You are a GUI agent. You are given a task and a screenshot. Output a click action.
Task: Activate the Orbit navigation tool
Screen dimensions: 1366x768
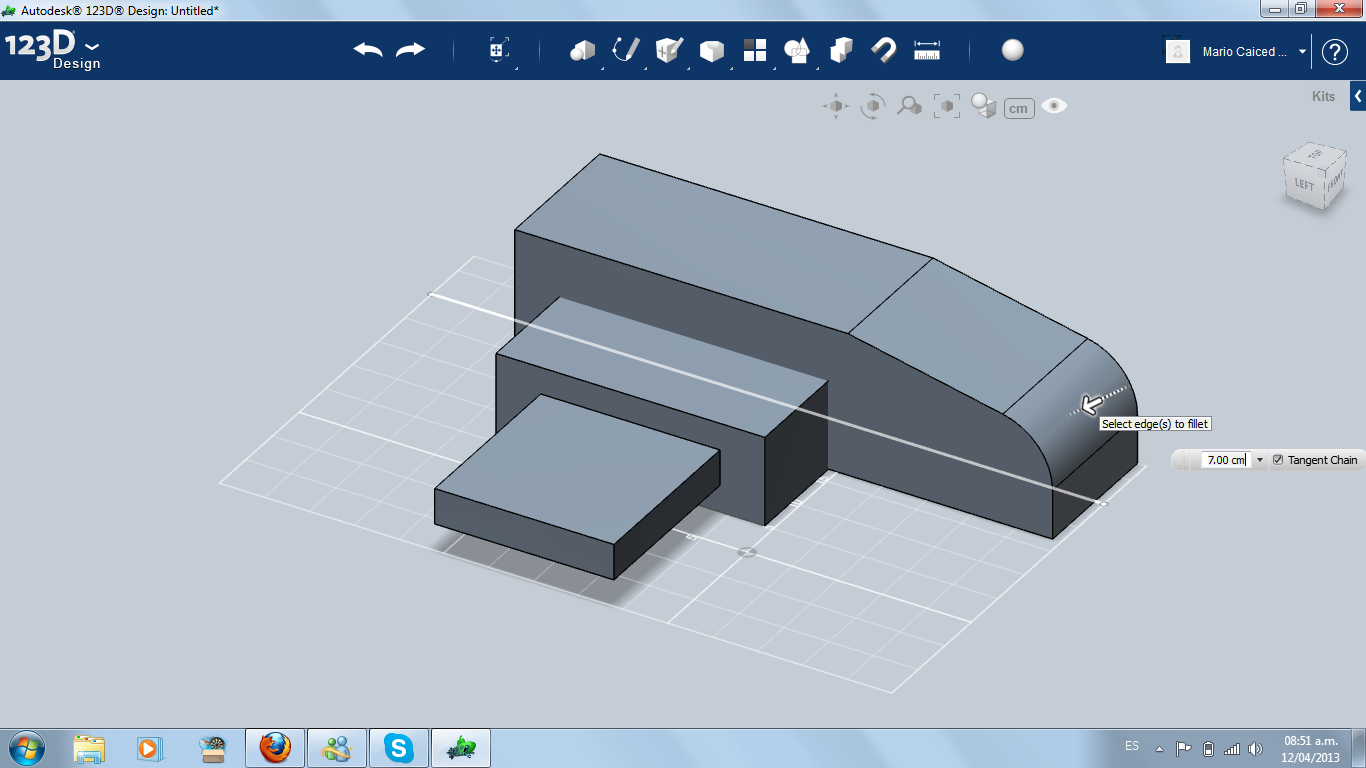coord(873,106)
